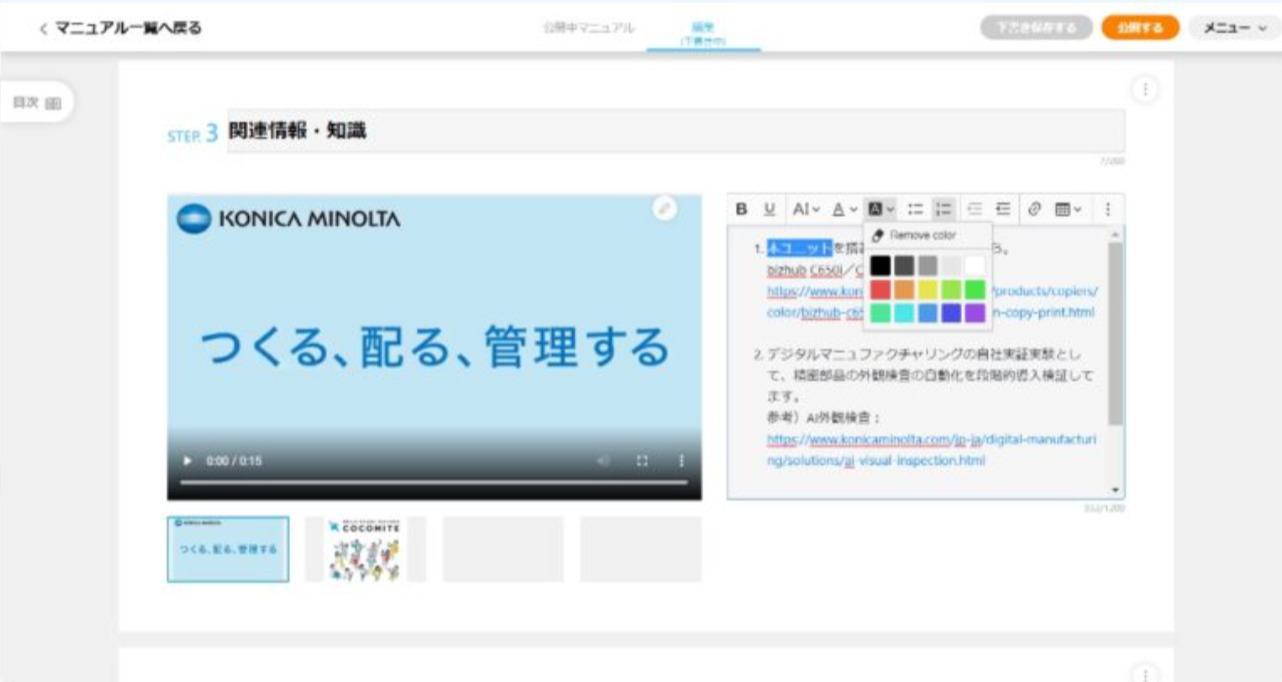
Task: Pick the red color swatch
Action: tap(880, 290)
